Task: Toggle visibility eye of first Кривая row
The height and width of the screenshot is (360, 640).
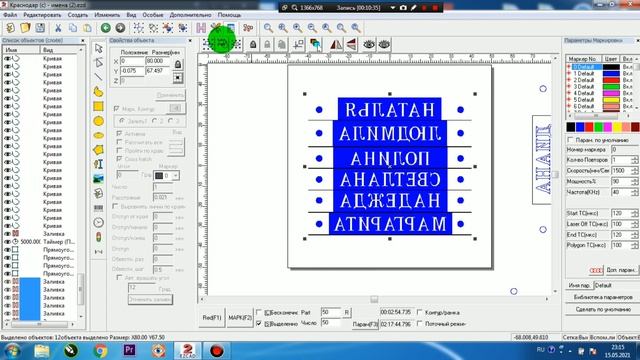Action: pyautogui.click(x=7, y=58)
